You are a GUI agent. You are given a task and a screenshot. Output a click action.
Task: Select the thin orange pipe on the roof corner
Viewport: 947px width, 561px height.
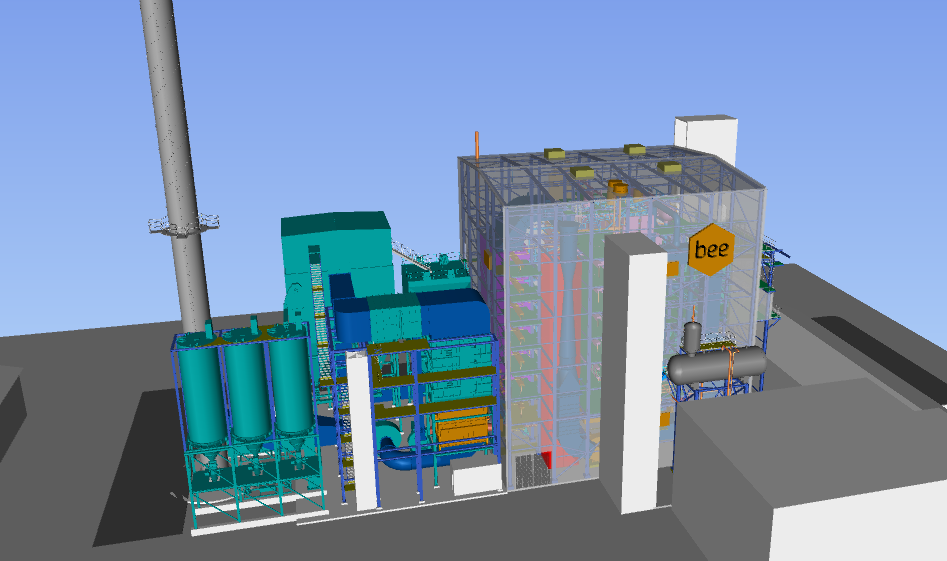pos(477,144)
